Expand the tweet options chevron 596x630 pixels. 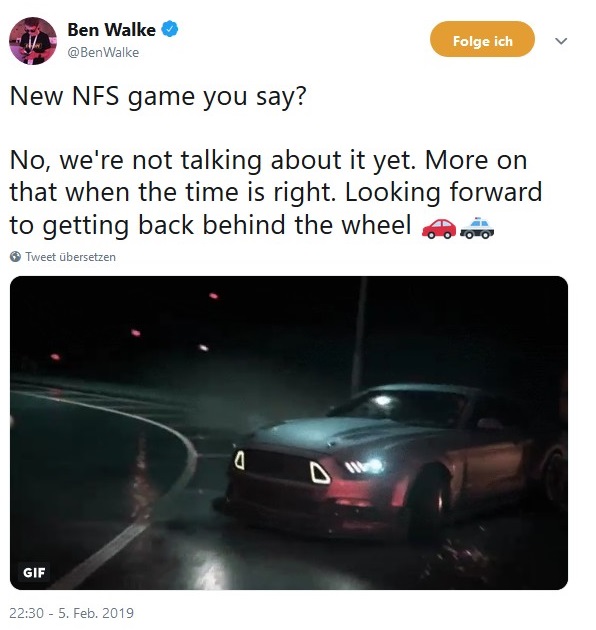pos(561,41)
